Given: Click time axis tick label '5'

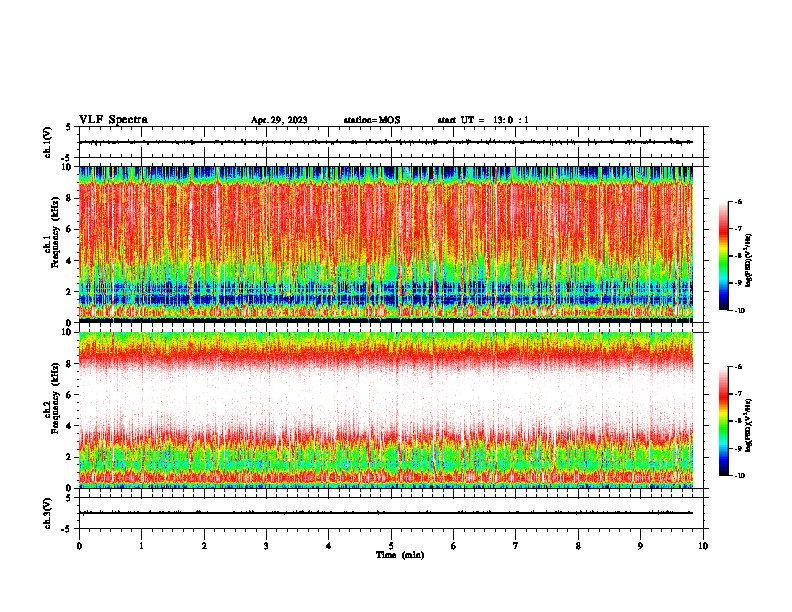Looking at the screenshot, I should 391,546.
